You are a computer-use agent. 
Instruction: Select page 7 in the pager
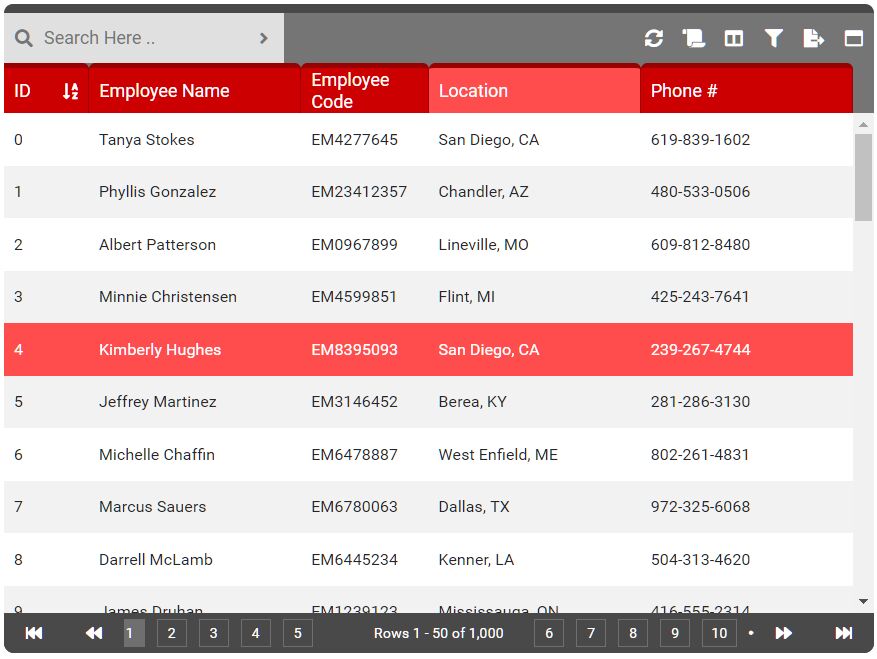[591, 633]
